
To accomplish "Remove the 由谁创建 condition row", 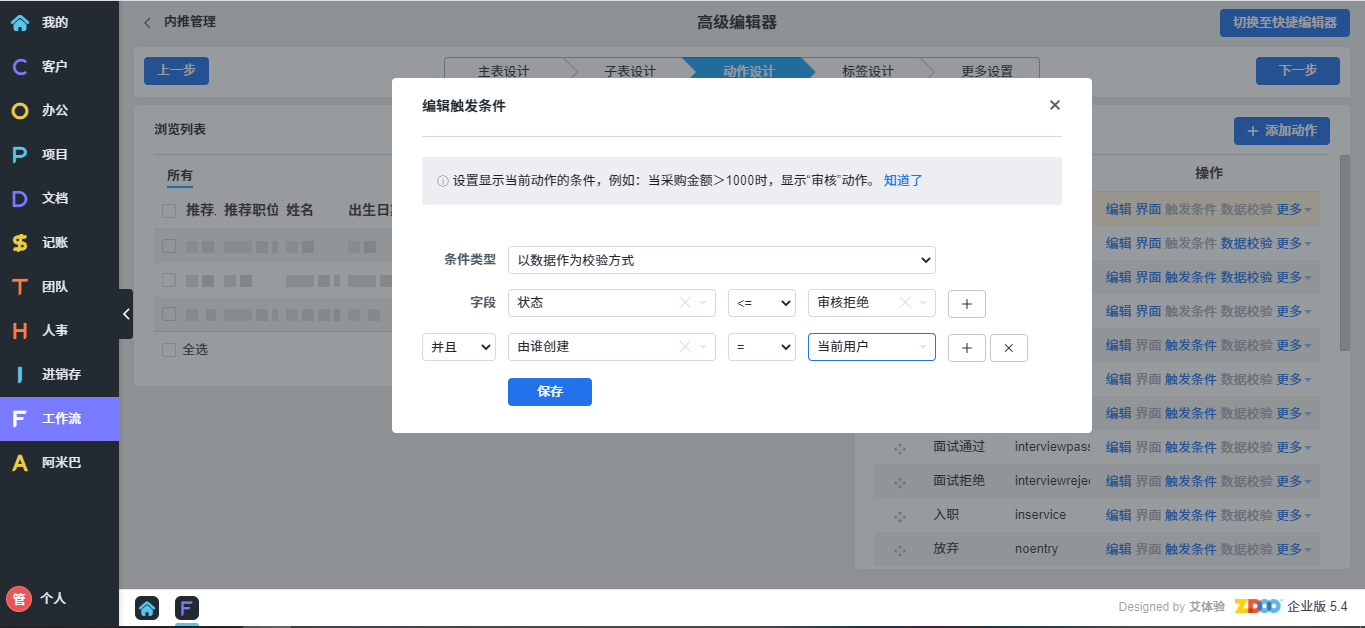I will pos(1008,348).
